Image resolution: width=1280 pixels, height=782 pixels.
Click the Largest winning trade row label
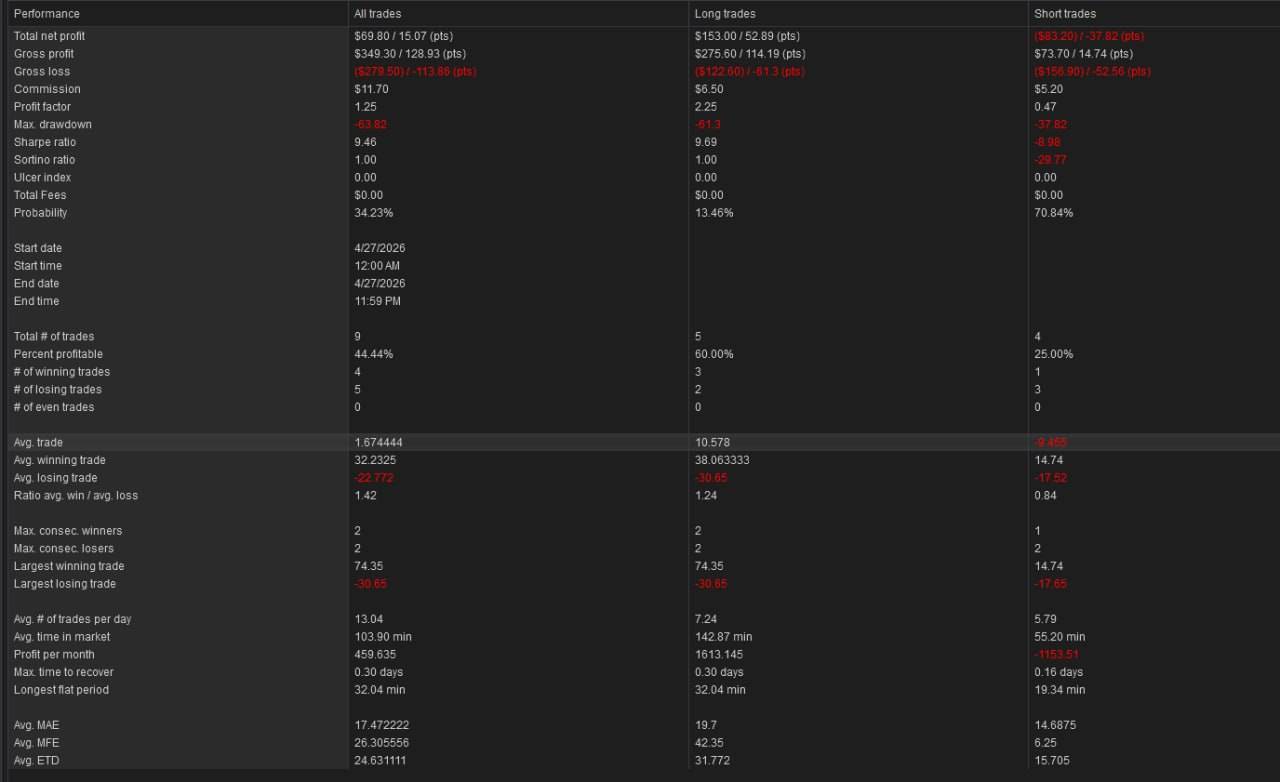69,566
